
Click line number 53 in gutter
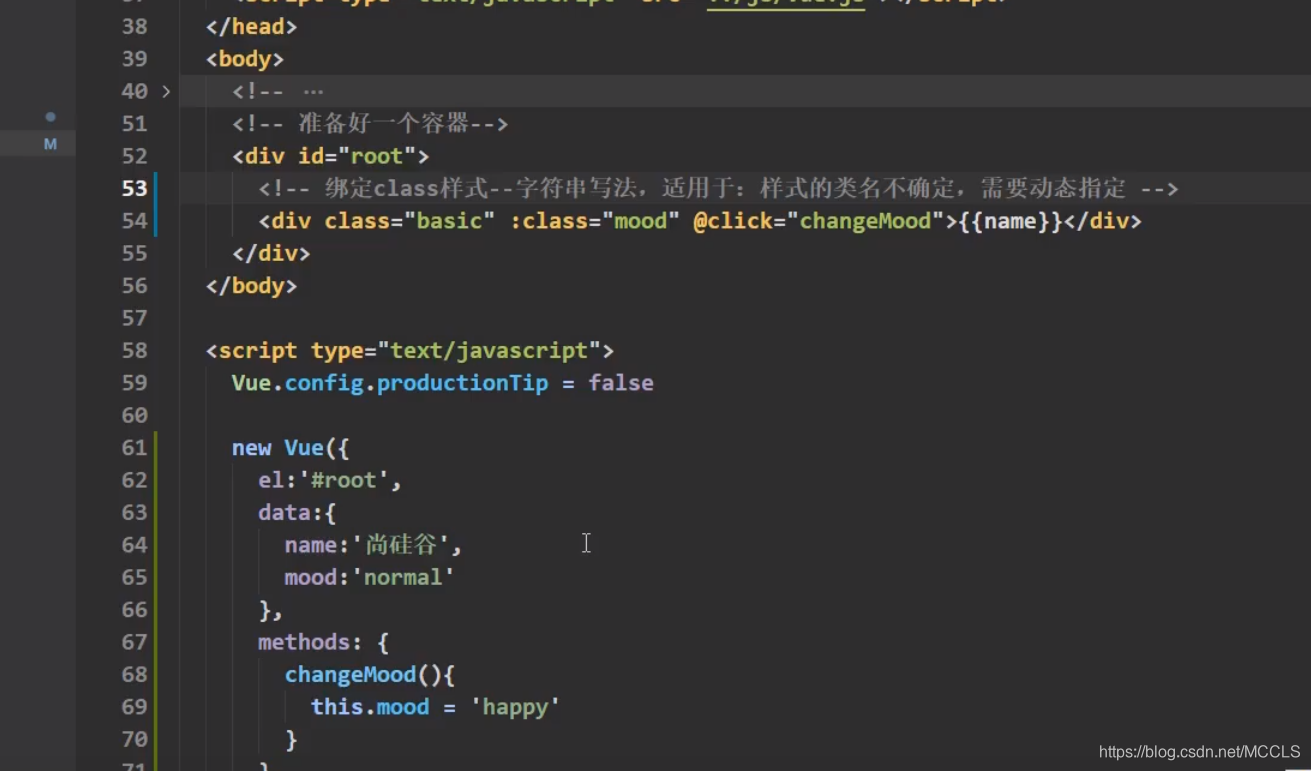coord(134,188)
